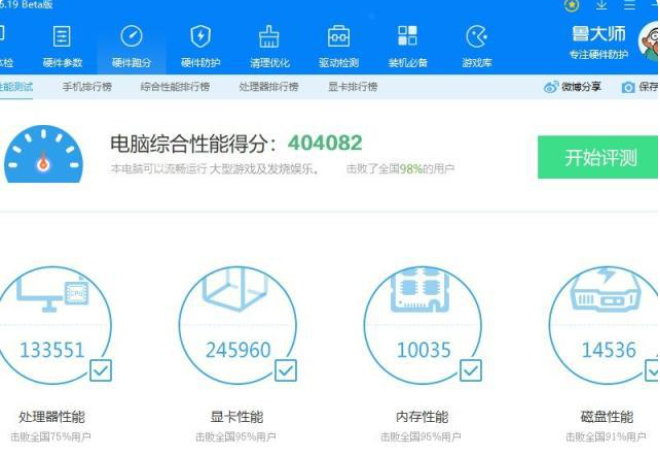Open the 硬件防护 shield icon
This screenshot has height=456, width=660.
(x=200, y=39)
